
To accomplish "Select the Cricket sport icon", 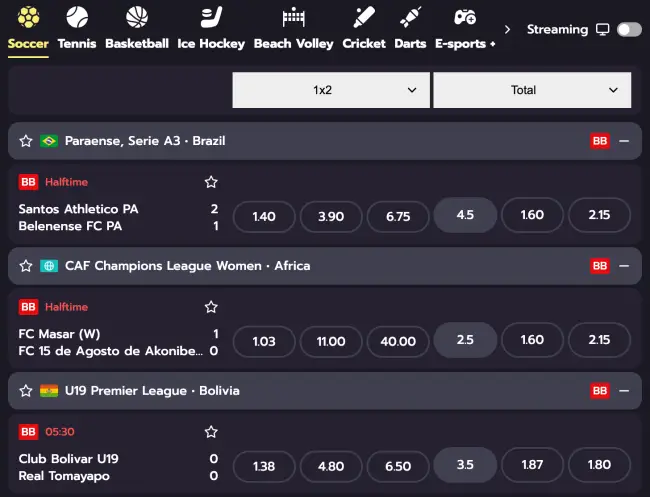I will [364, 18].
